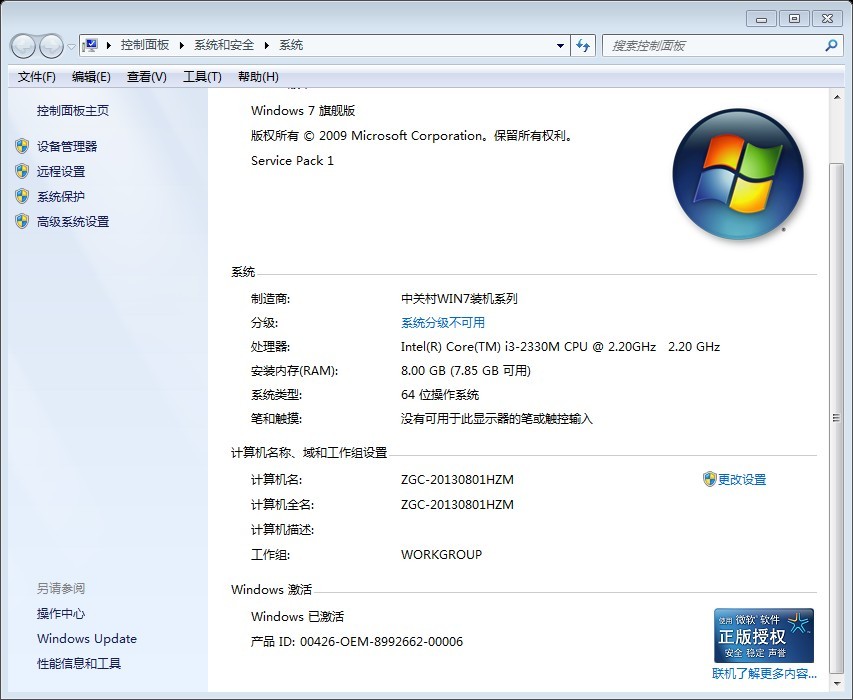The image size is (853, 700).
Task: Close the System window
Action: coord(827,18)
